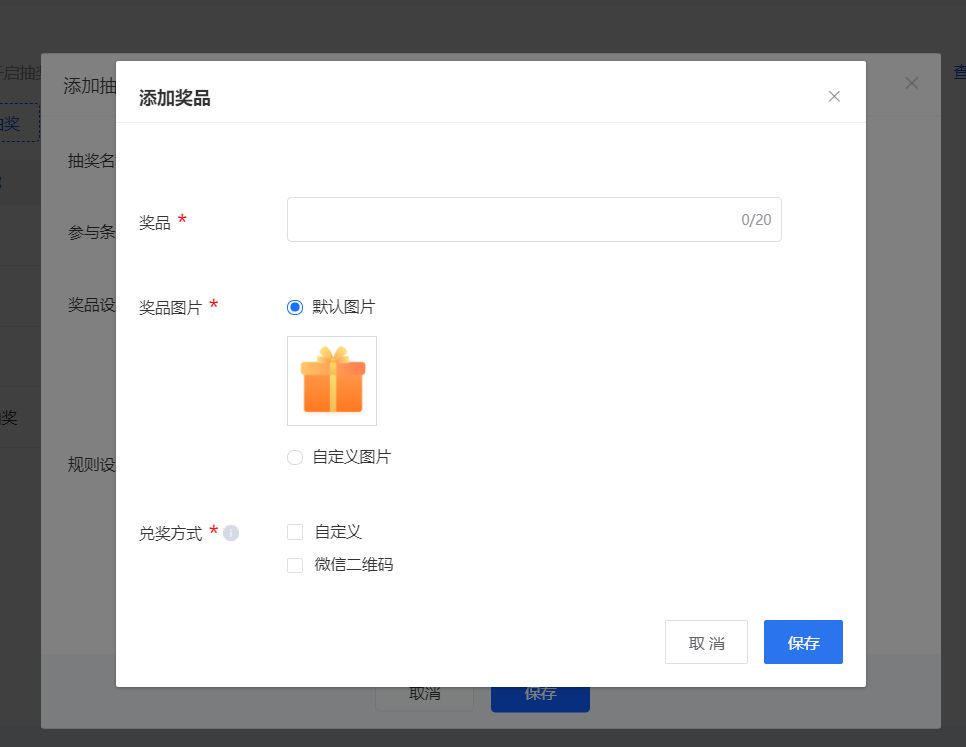Click the 微信二维码 label text

tap(354, 565)
